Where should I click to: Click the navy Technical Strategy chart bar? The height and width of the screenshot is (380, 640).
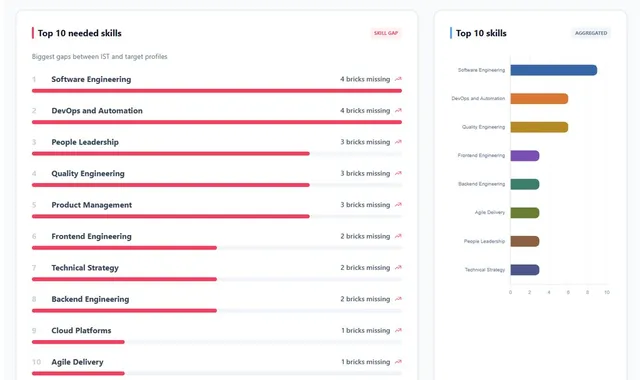(525, 270)
